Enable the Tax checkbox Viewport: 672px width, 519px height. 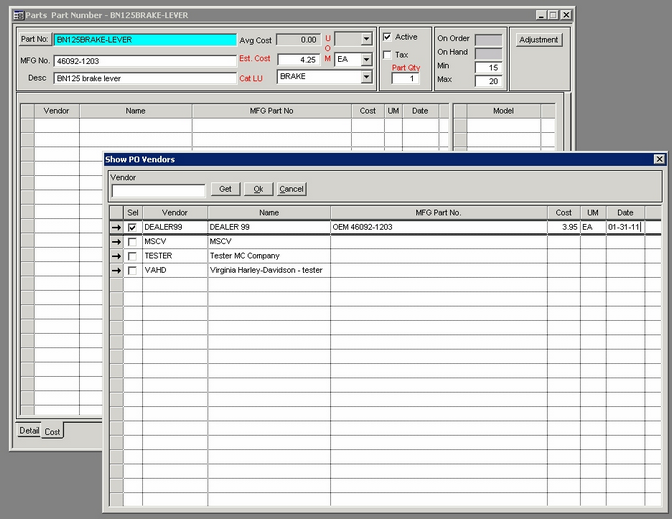(388, 55)
